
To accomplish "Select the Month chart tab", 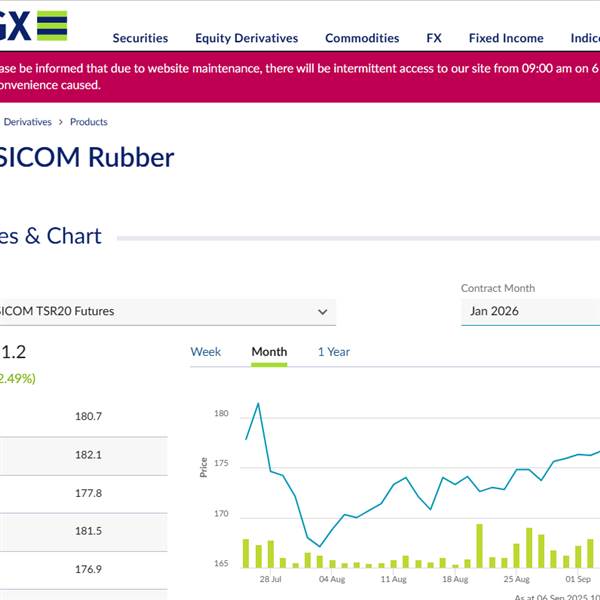I will click(x=269, y=352).
